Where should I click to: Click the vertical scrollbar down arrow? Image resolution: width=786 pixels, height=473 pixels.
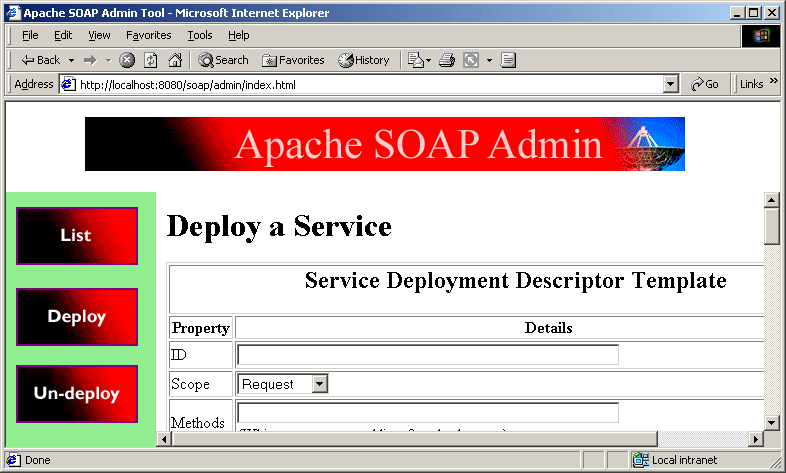click(x=771, y=422)
